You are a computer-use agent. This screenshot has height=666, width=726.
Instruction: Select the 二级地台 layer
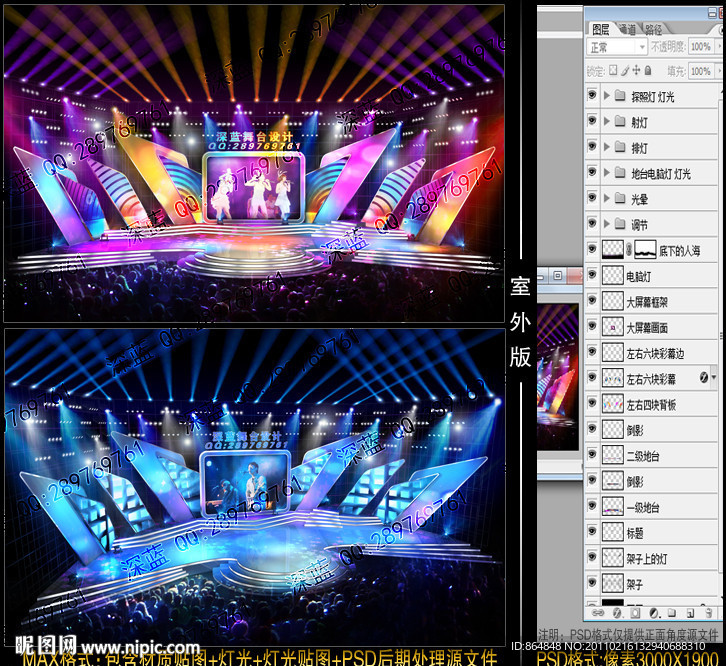tap(646, 456)
